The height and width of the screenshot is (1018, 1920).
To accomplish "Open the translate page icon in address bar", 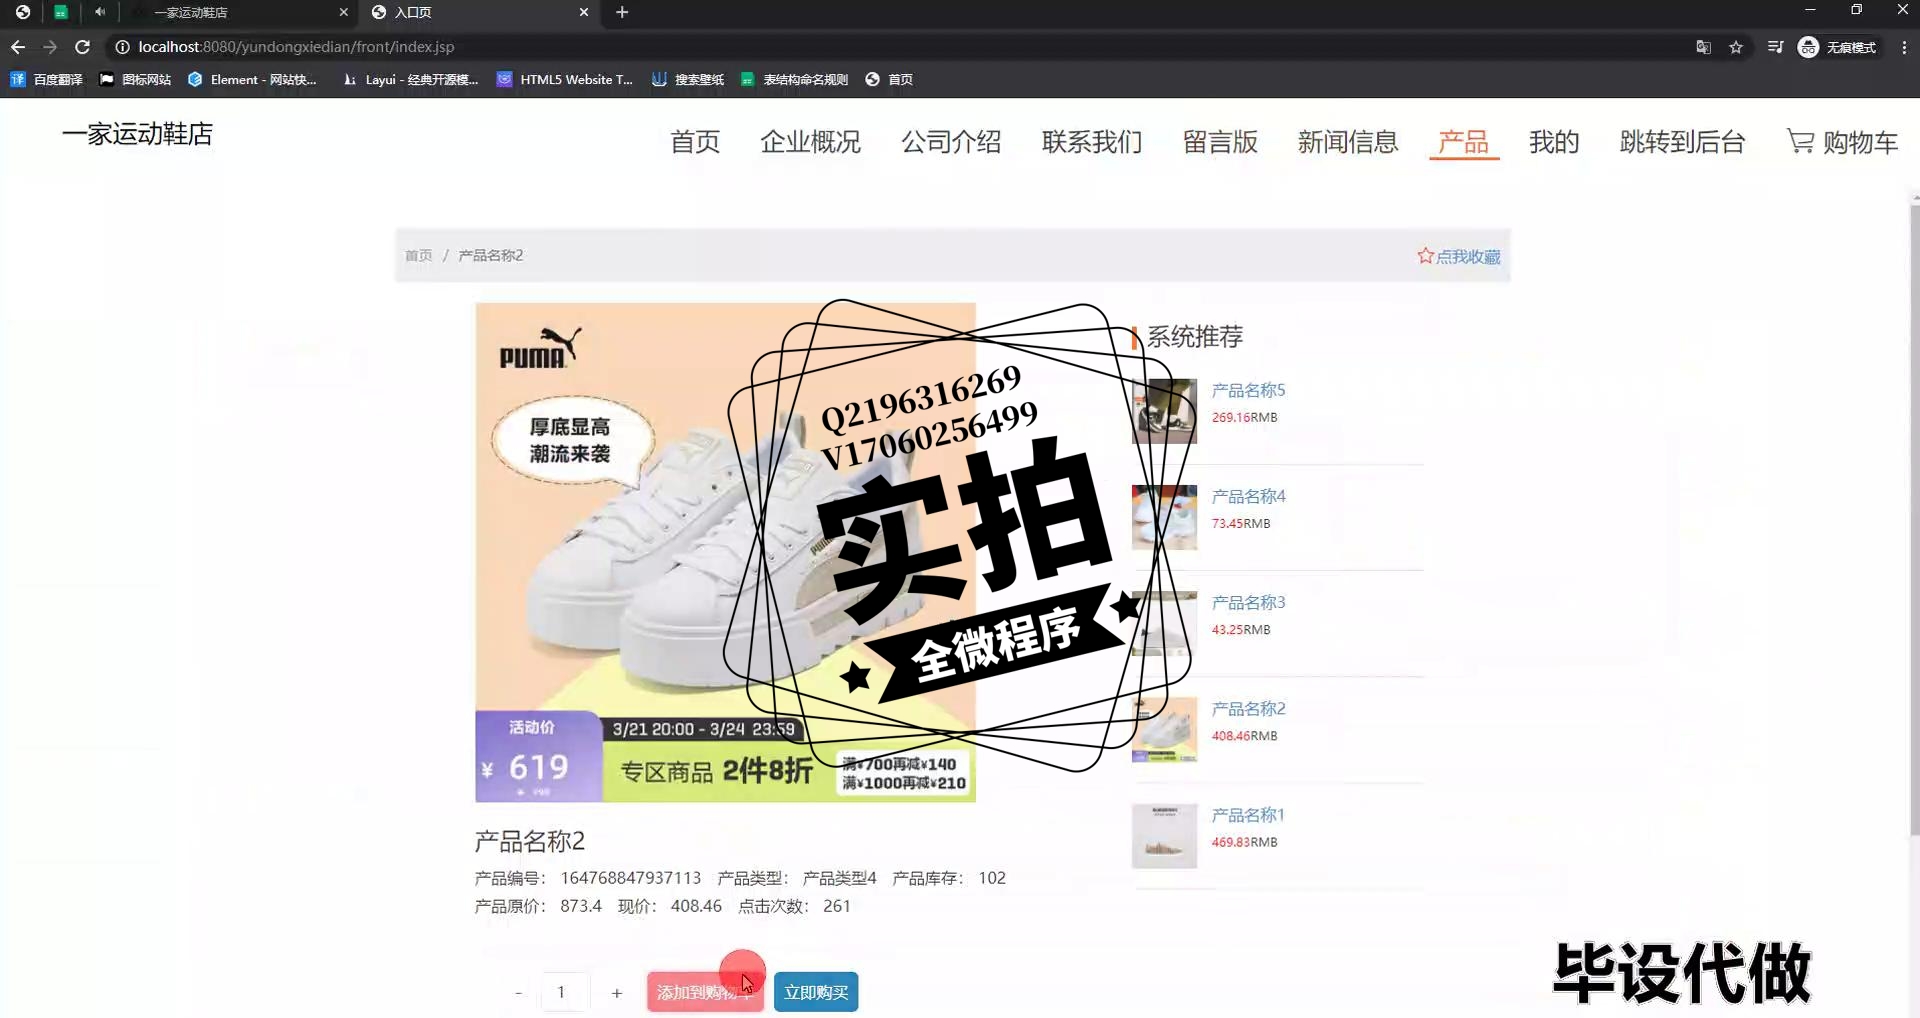I will pos(1703,47).
